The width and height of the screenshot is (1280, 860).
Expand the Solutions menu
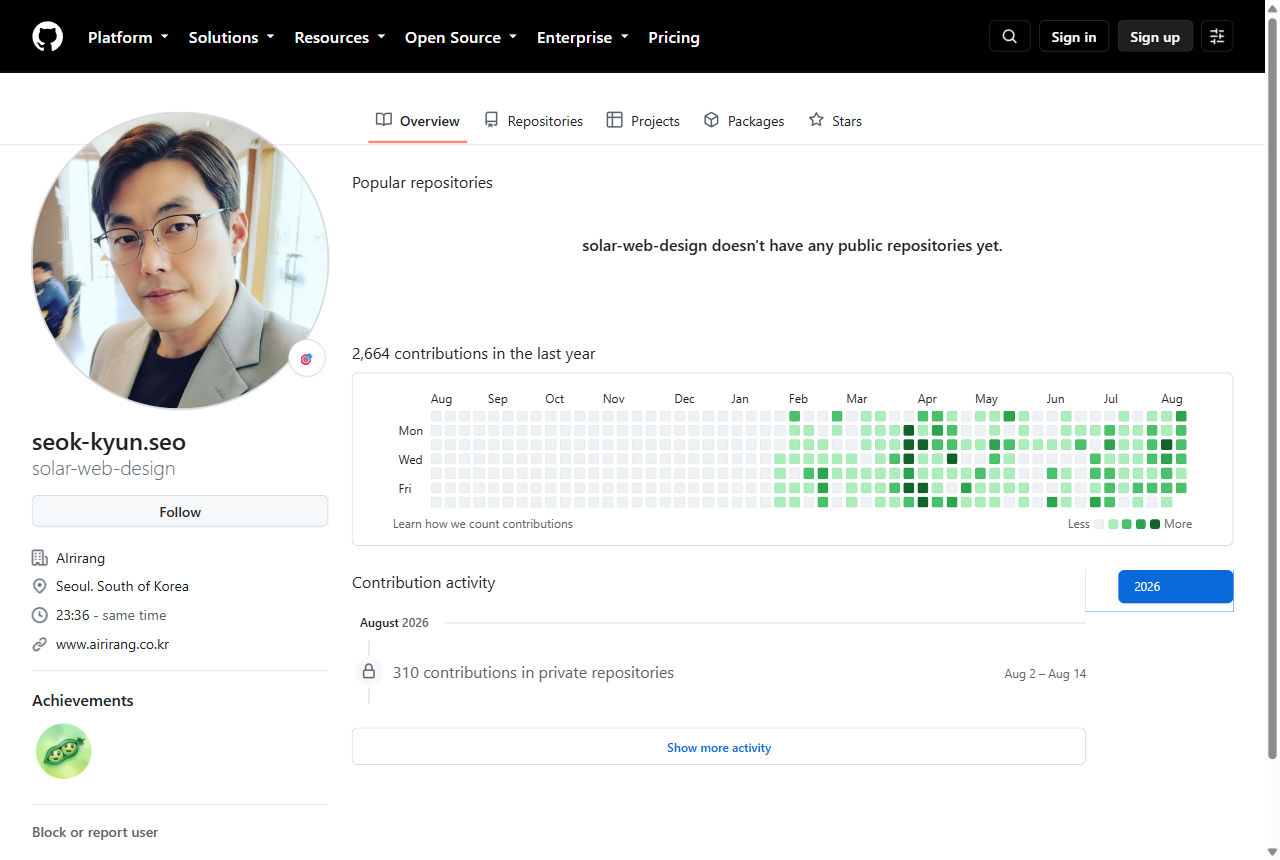point(231,37)
